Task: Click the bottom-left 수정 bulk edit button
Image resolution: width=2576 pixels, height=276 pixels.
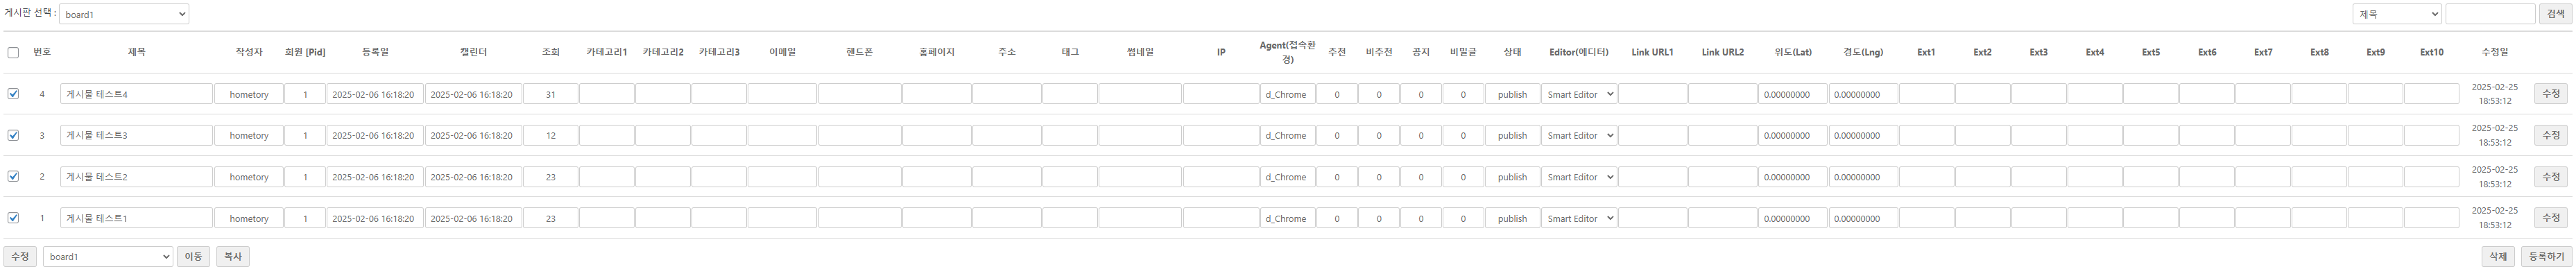Action: (x=20, y=257)
